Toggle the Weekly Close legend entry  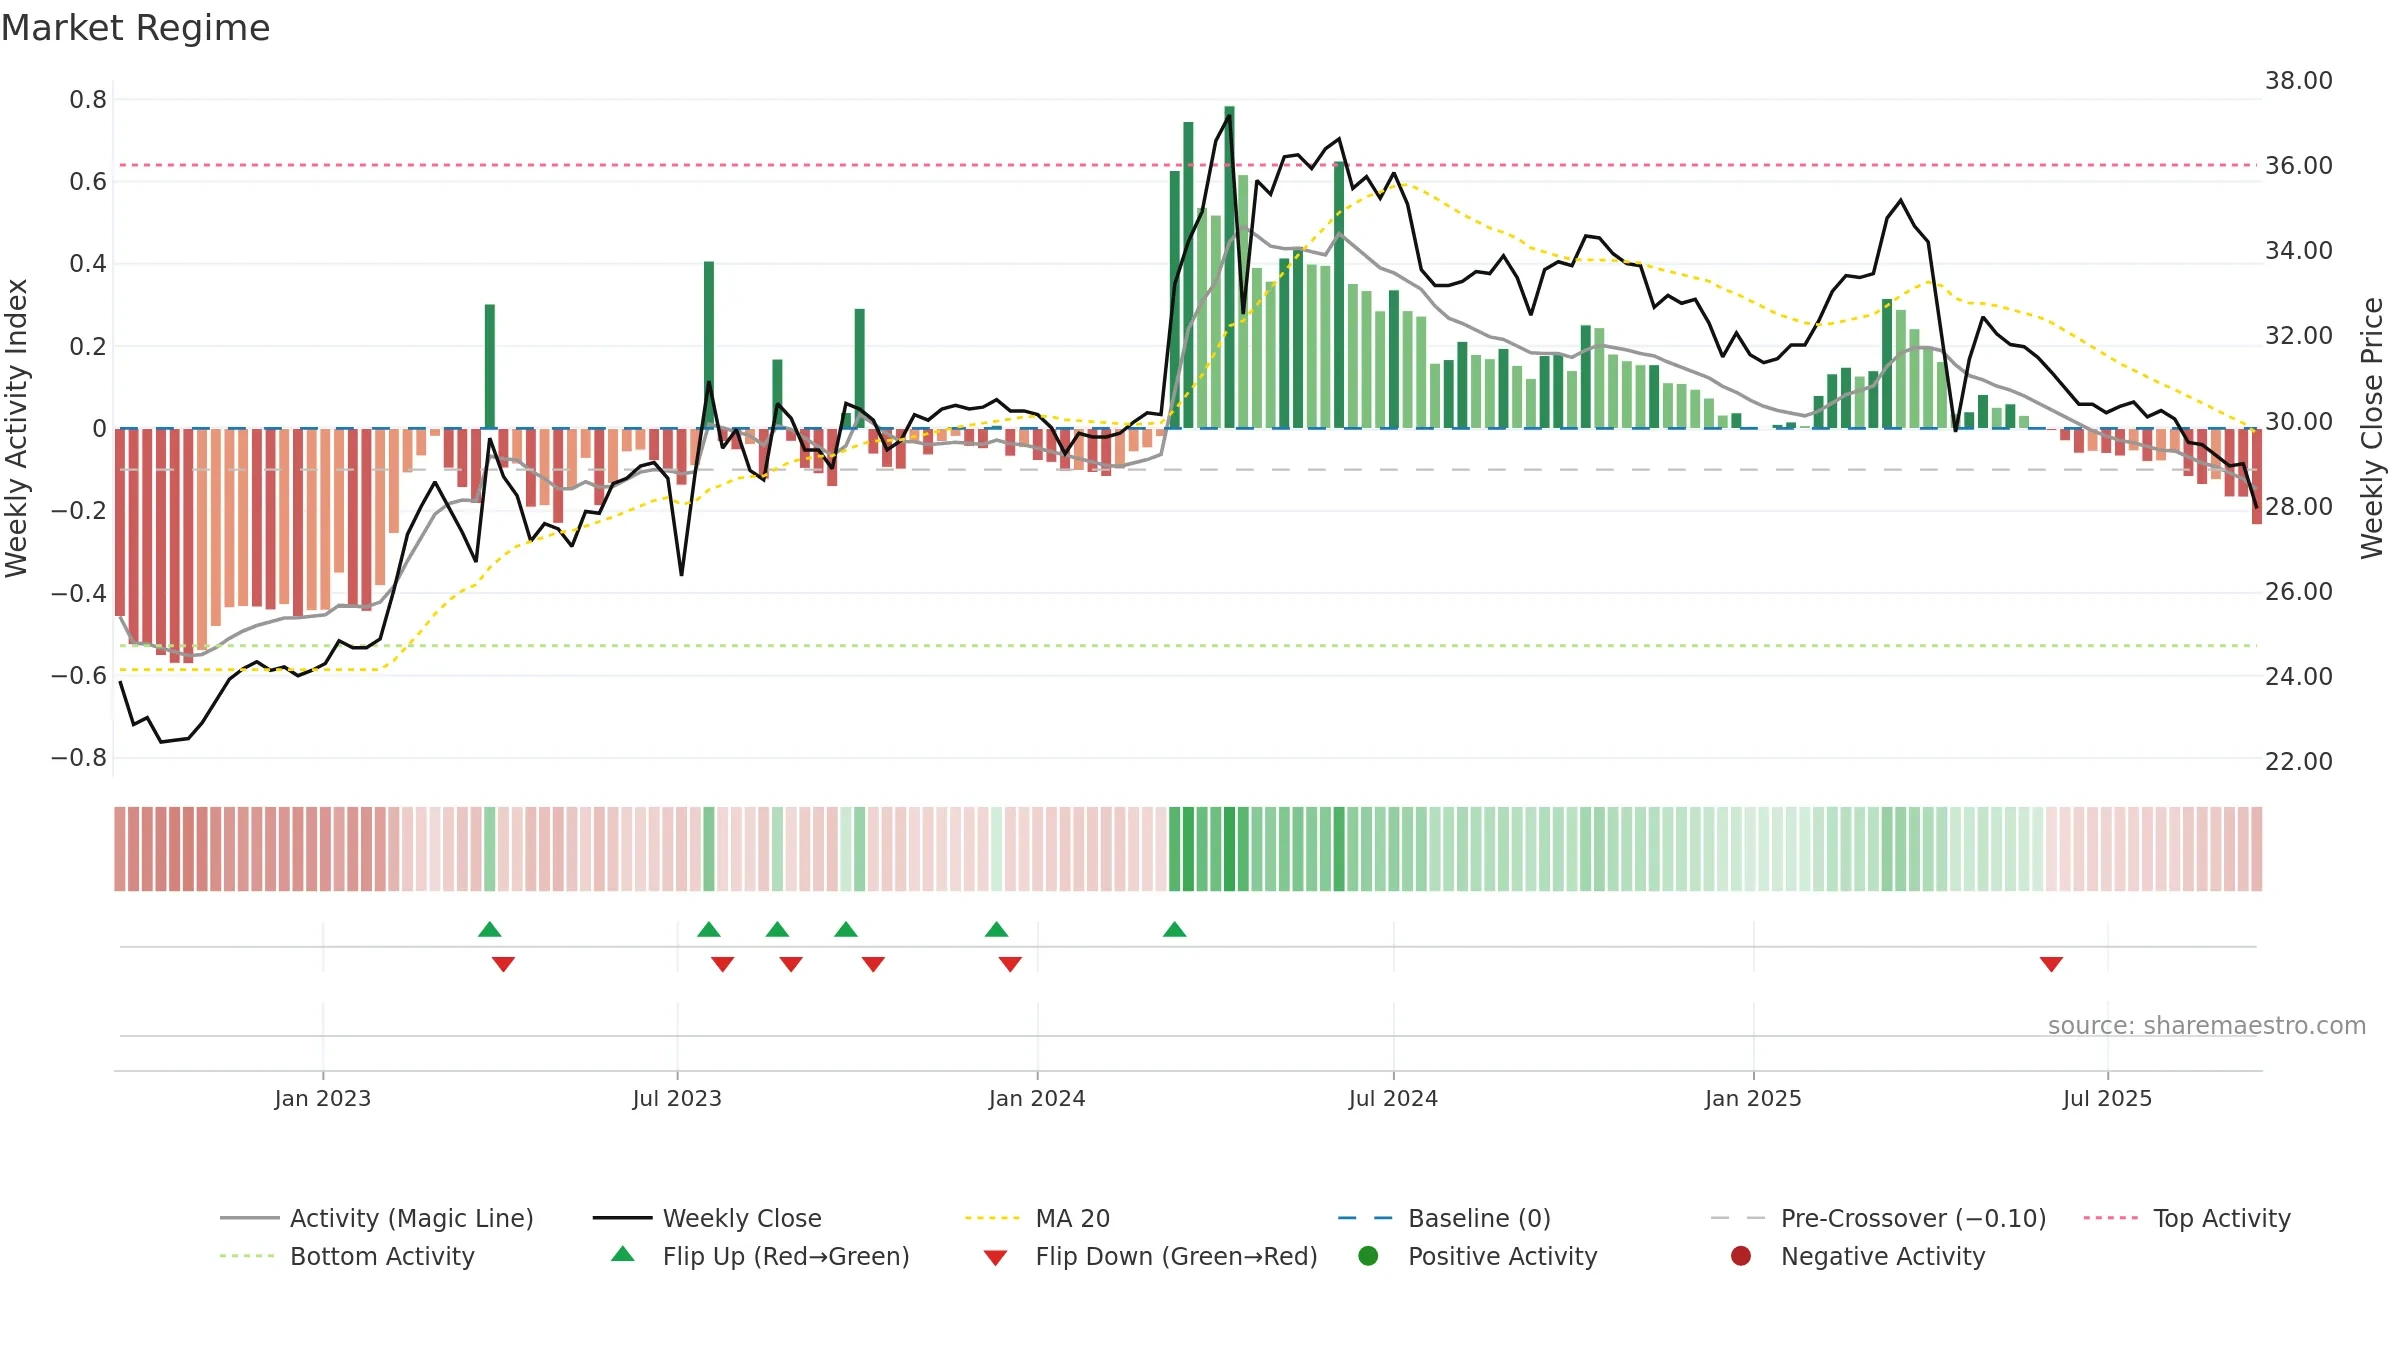[707, 1218]
